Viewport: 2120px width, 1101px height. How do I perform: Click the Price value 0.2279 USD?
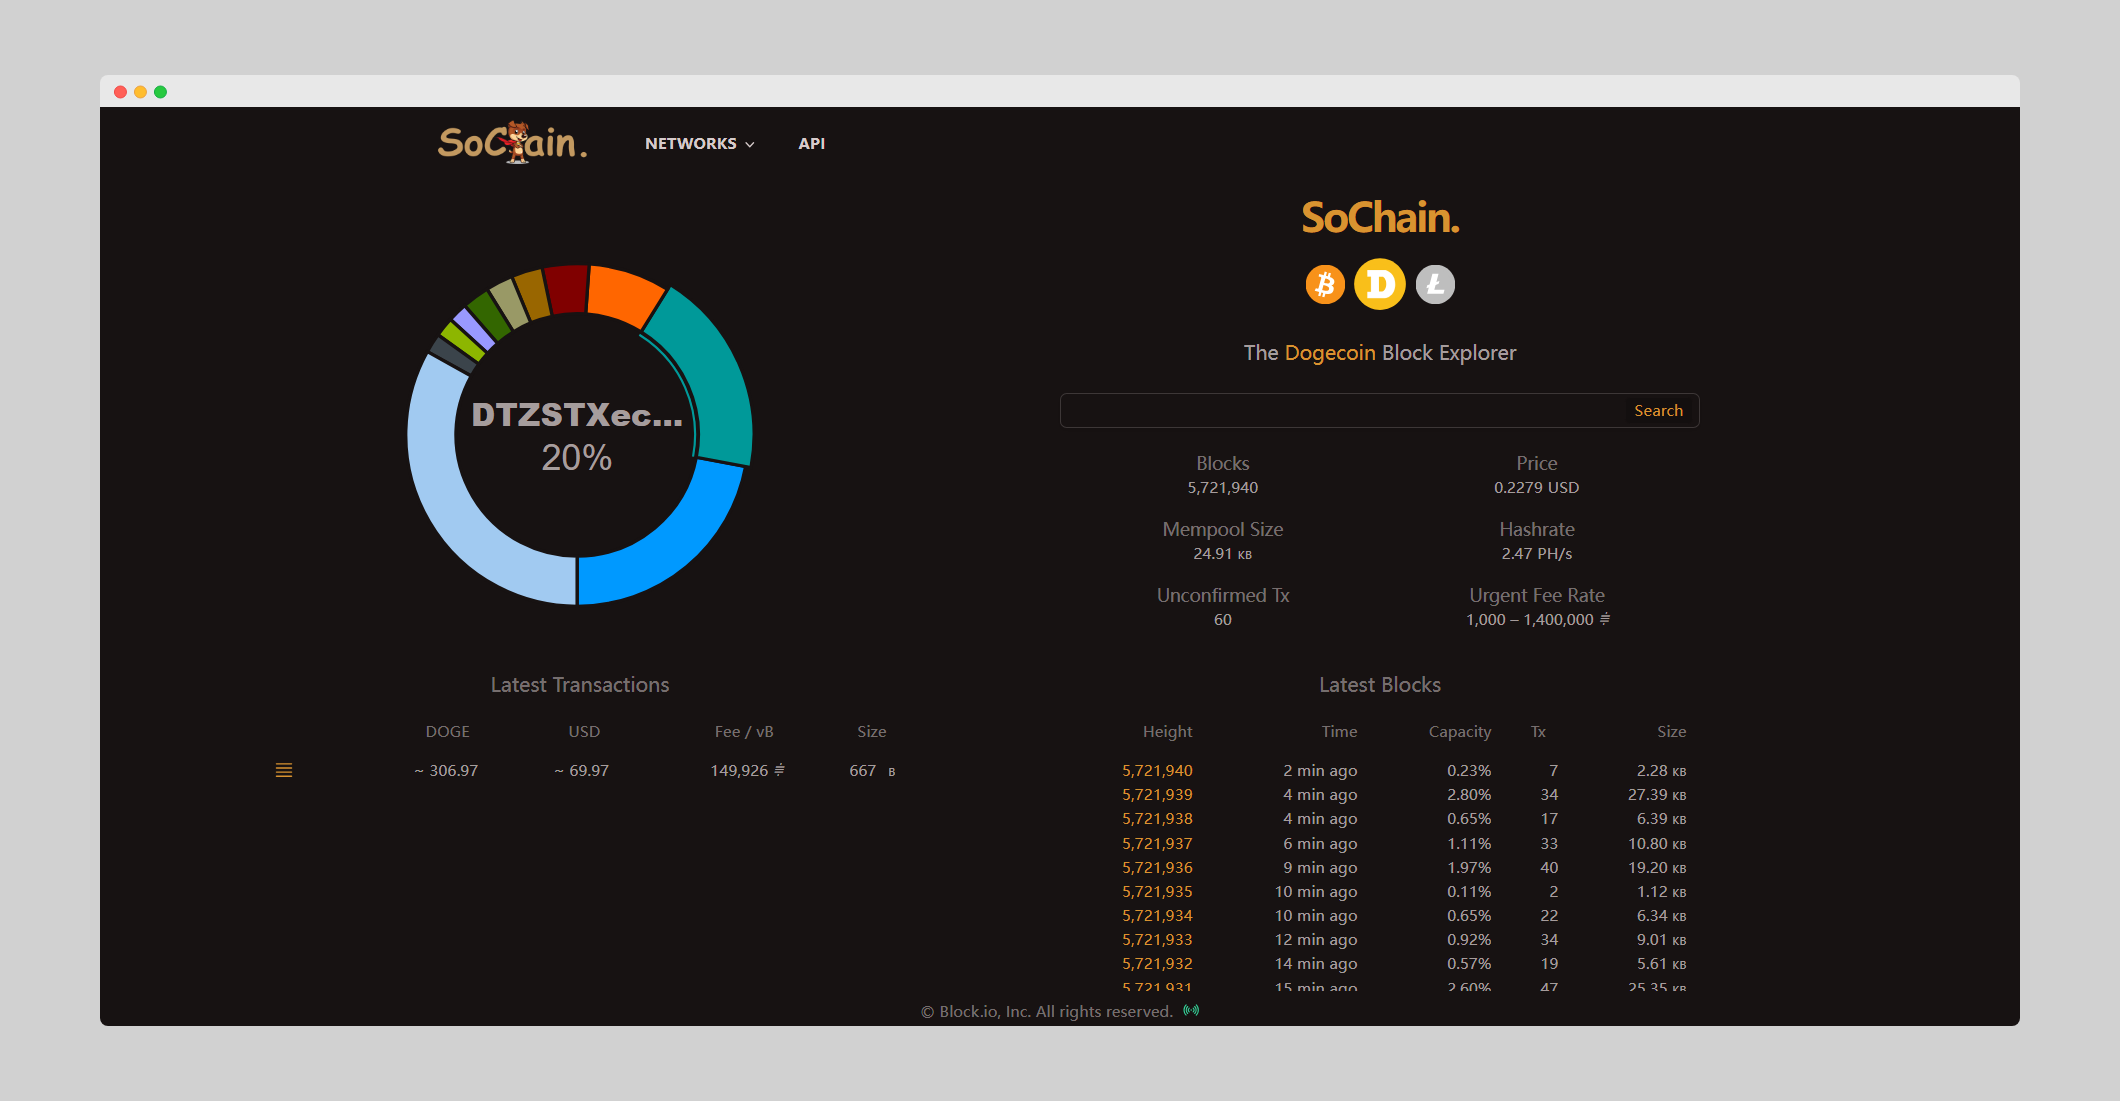pyautogui.click(x=1536, y=488)
